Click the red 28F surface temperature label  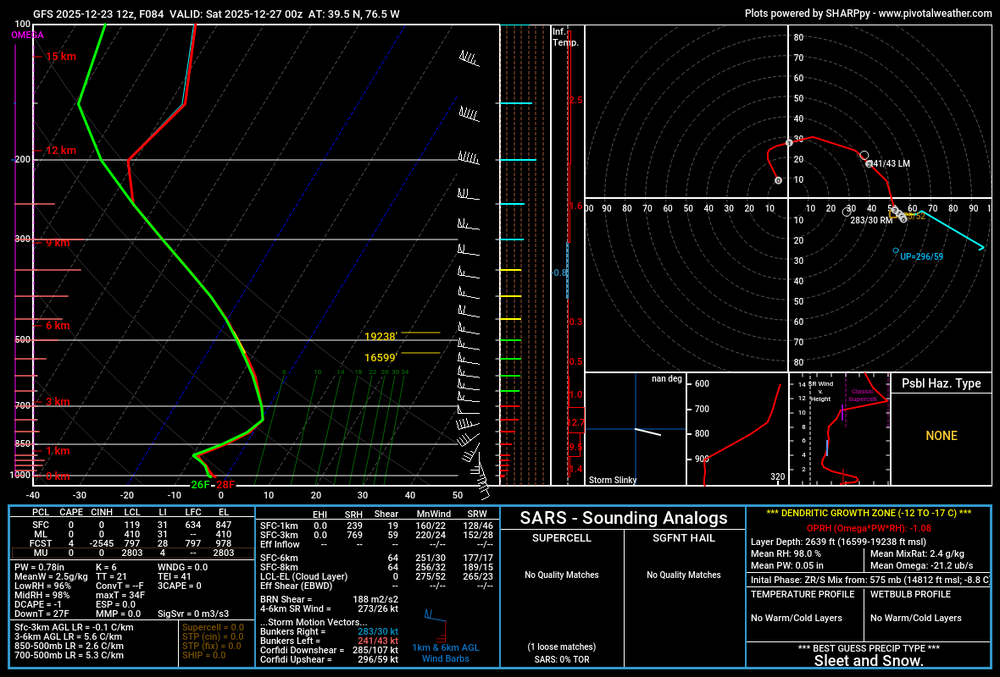(x=226, y=485)
